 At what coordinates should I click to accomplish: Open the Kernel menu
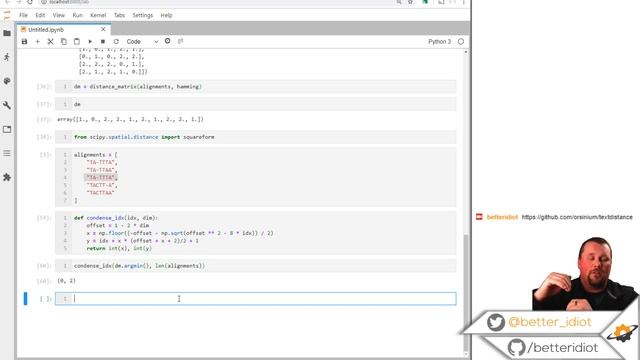tap(98, 15)
